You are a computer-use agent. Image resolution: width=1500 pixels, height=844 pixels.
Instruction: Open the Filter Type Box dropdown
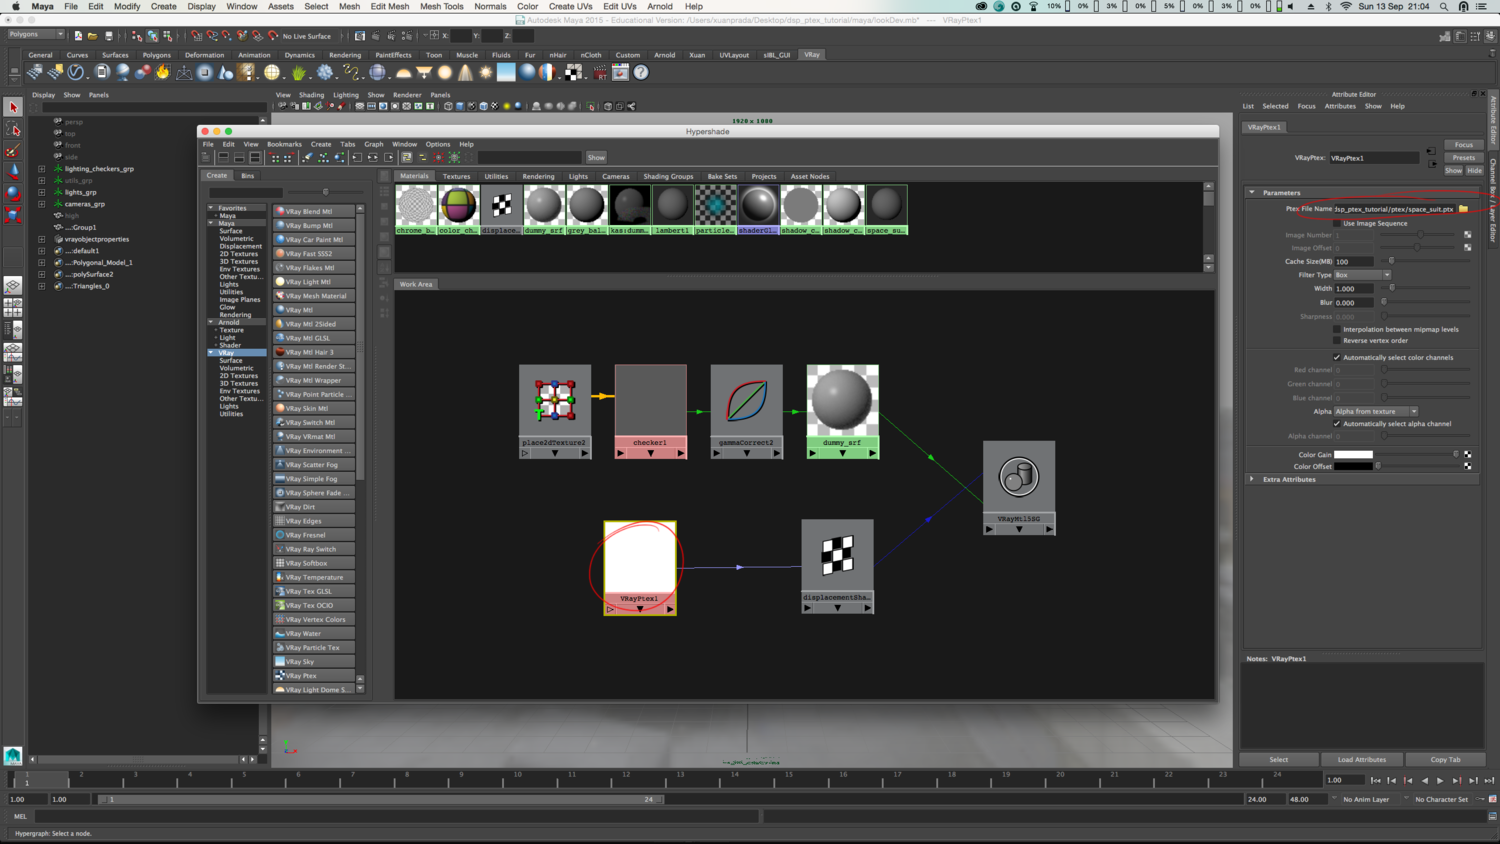click(x=1362, y=274)
